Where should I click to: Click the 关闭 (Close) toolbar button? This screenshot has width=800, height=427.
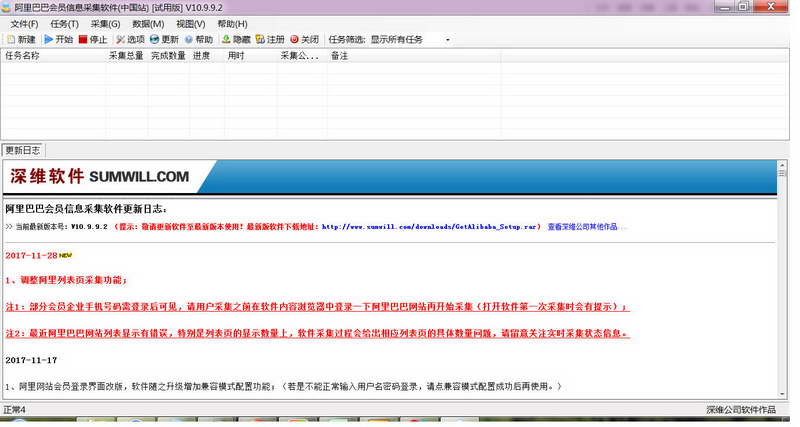(x=304, y=39)
